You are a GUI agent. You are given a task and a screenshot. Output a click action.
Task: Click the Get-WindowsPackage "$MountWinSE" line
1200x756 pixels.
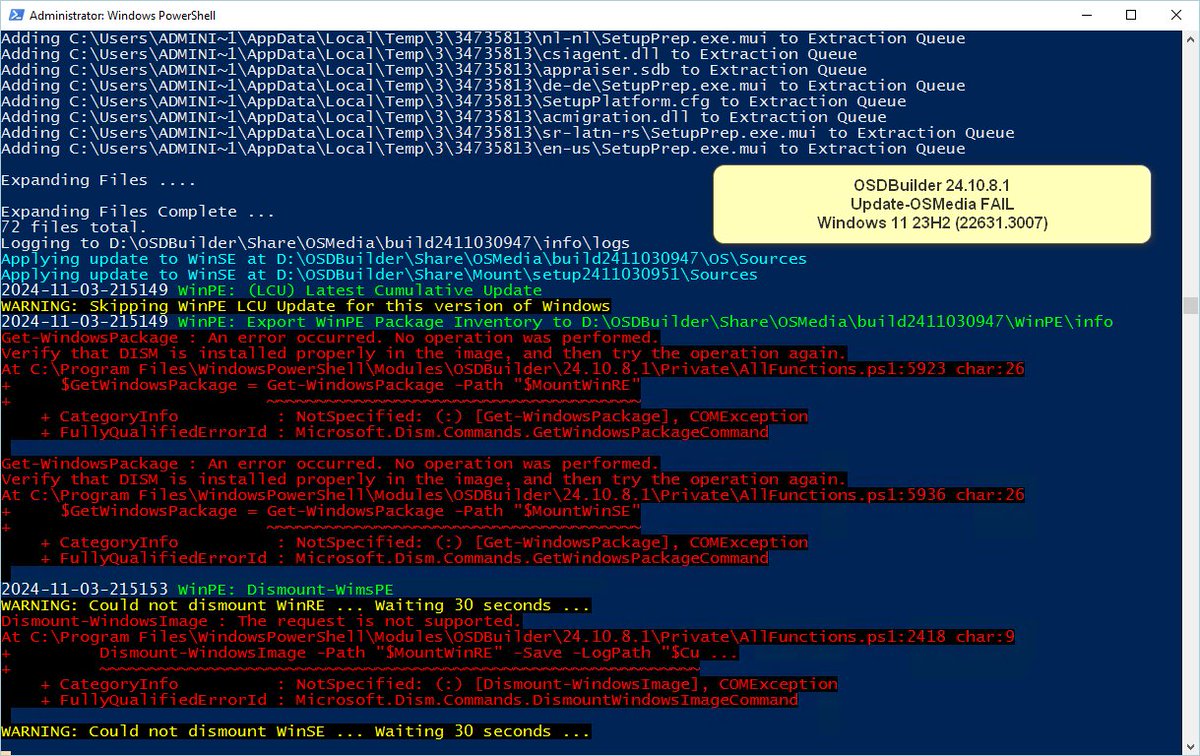tap(320, 511)
